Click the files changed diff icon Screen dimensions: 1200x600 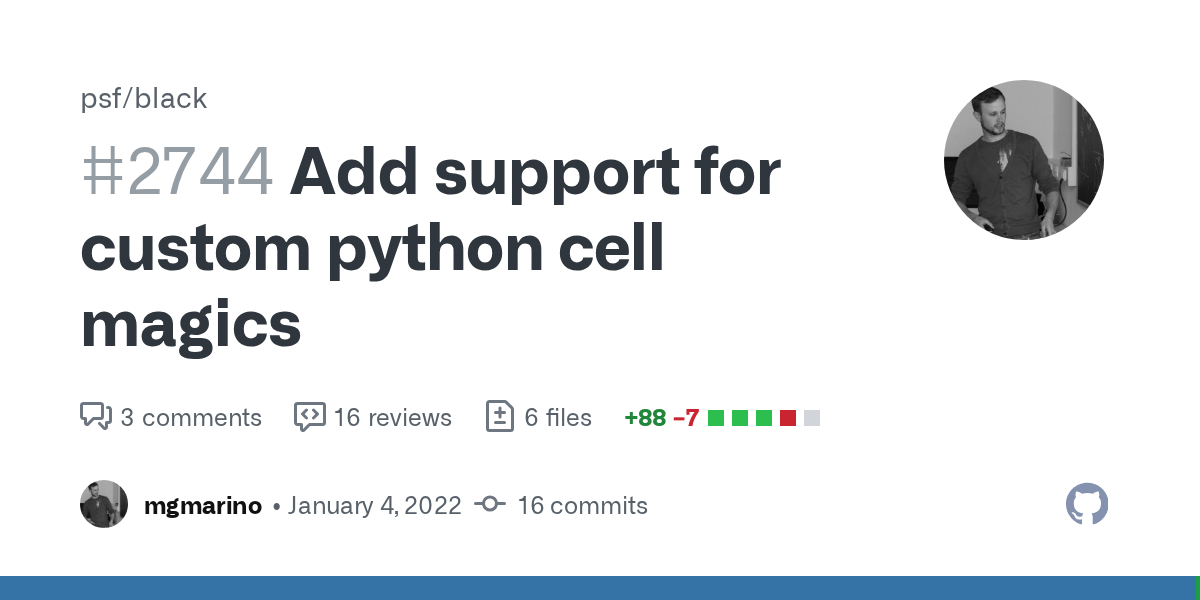(499, 417)
